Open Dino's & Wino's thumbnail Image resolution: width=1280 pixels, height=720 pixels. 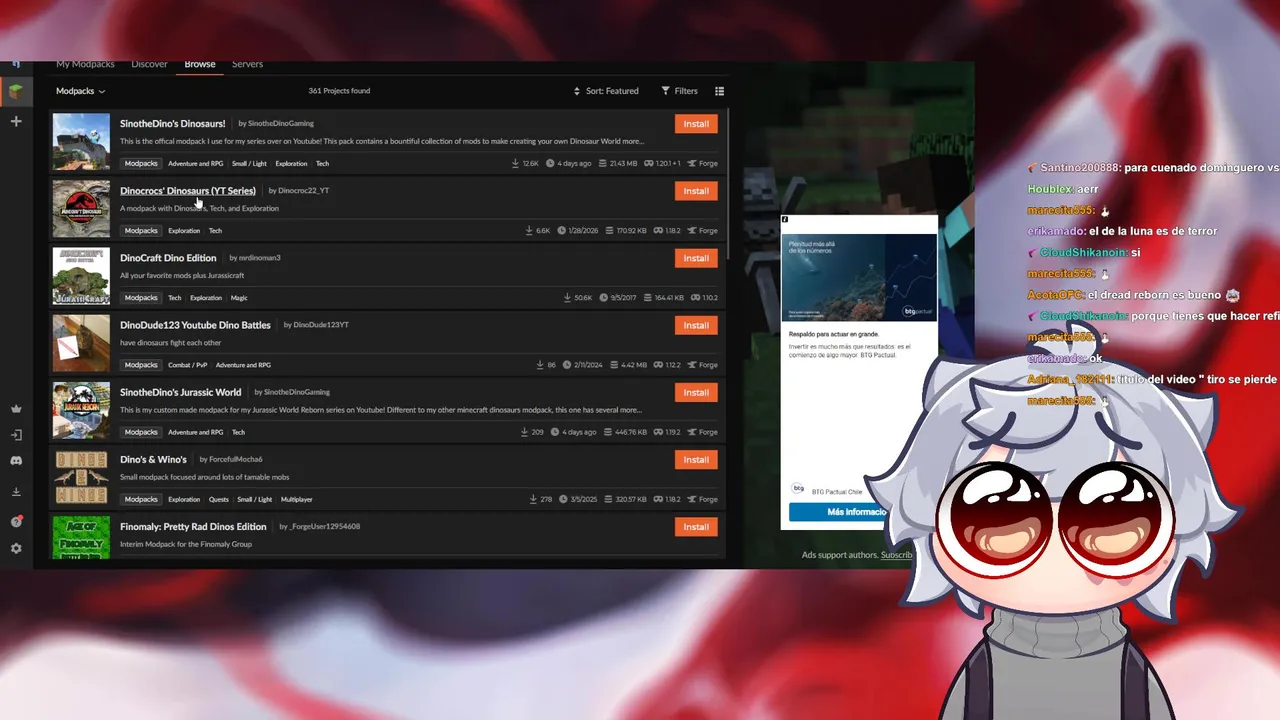click(x=81, y=477)
